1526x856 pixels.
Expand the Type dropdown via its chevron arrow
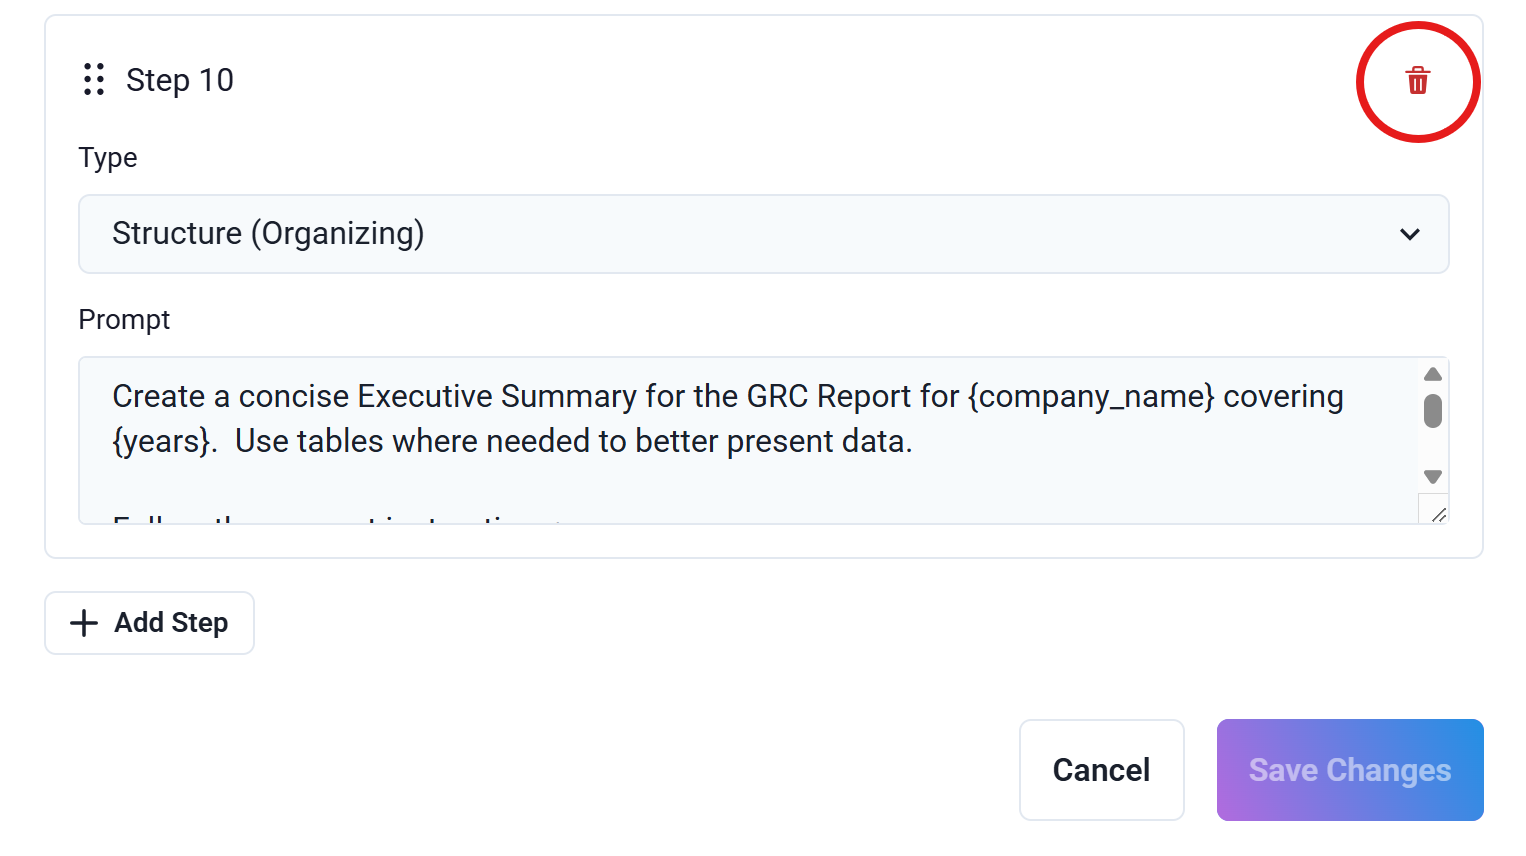[1410, 234]
